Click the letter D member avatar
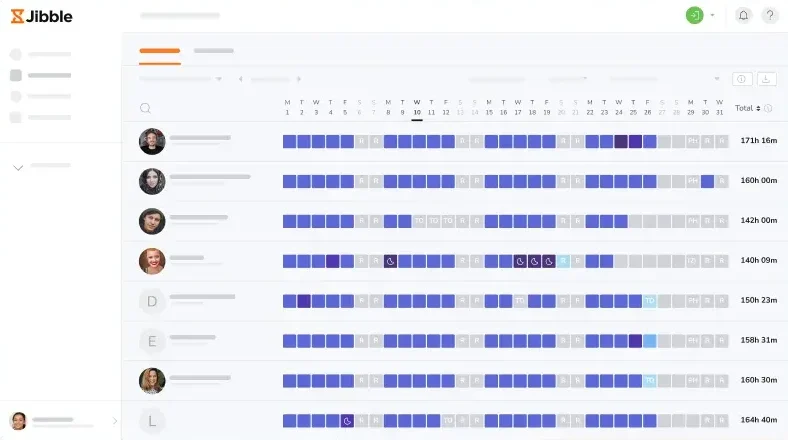This screenshot has height=440, width=788. (152, 301)
